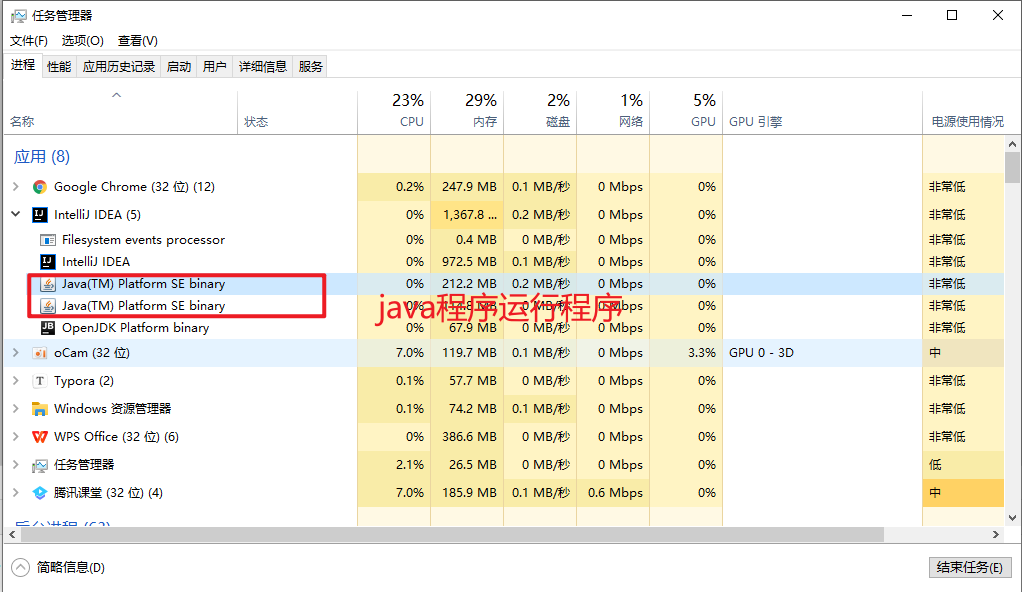Select the Google Chrome process icon
Viewport: 1022px width, 592px height.
pyautogui.click(x=40, y=186)
